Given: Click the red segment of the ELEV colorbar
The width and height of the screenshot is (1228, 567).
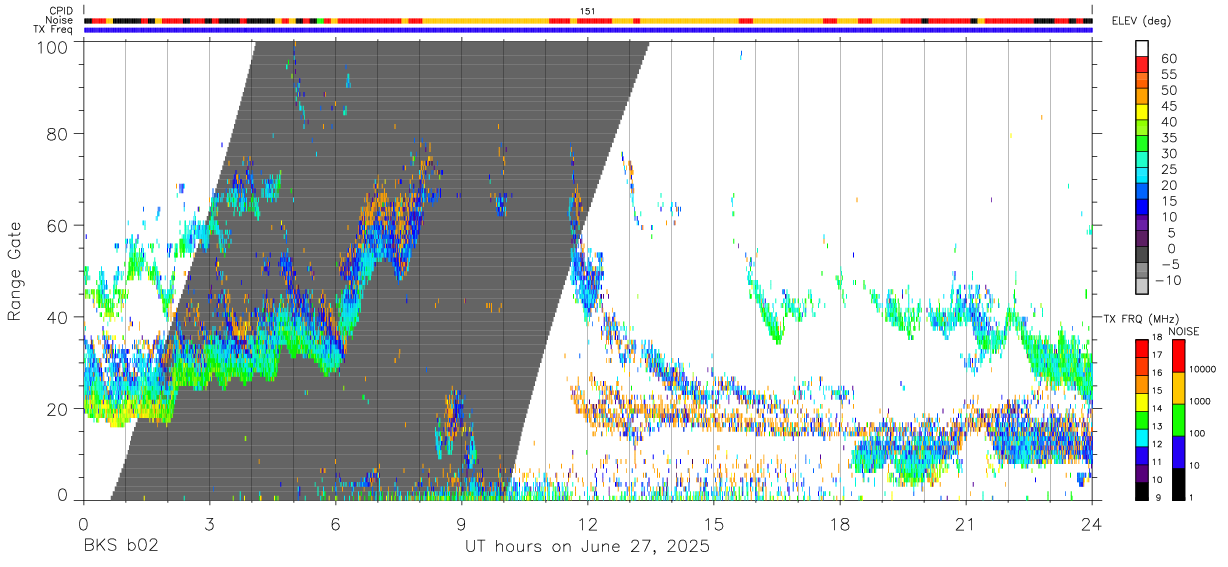Looking at the screenshot, I should coord(1143,64).
